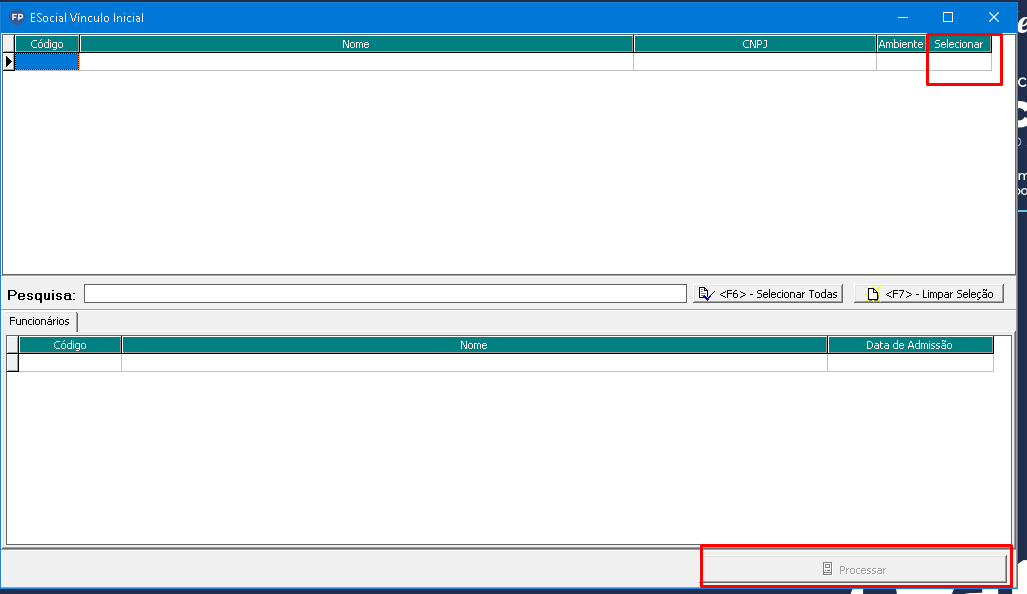This screenshot has width=1027, height=594.
Task: Toggle the Selecionar cell in first company row
Action: pyautogui.click(x=959, y=62)
